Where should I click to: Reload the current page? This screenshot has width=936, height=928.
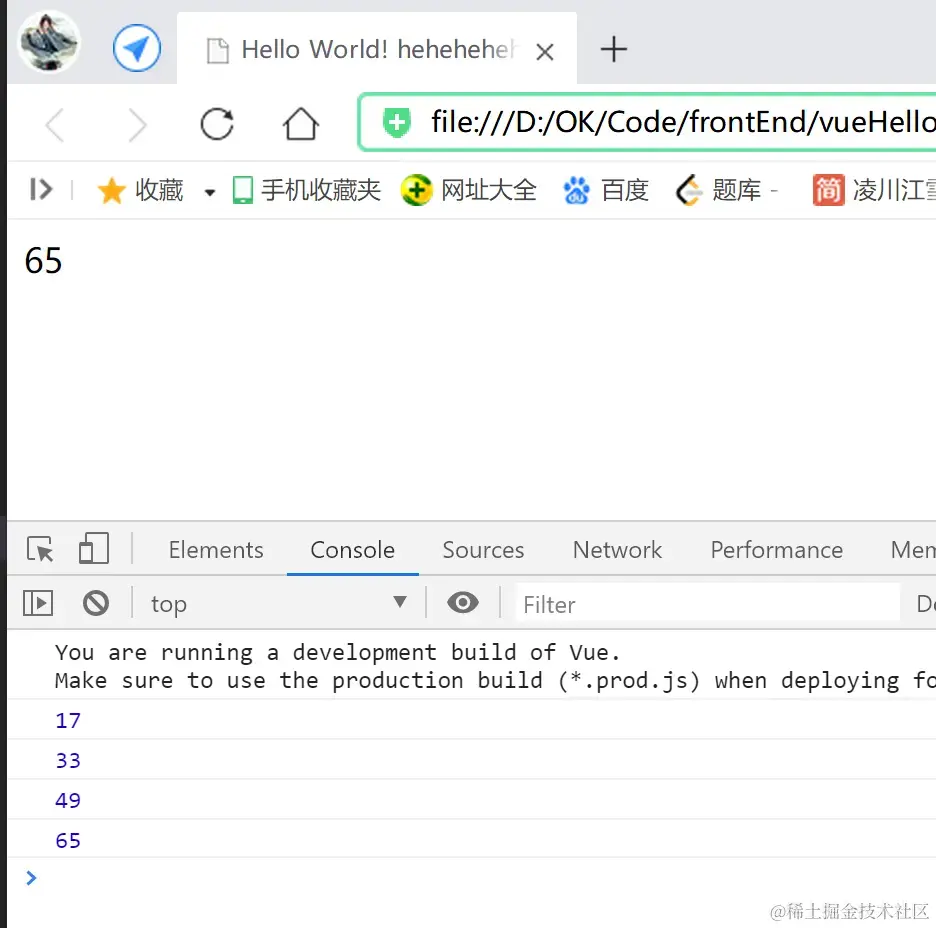(217, 124)
